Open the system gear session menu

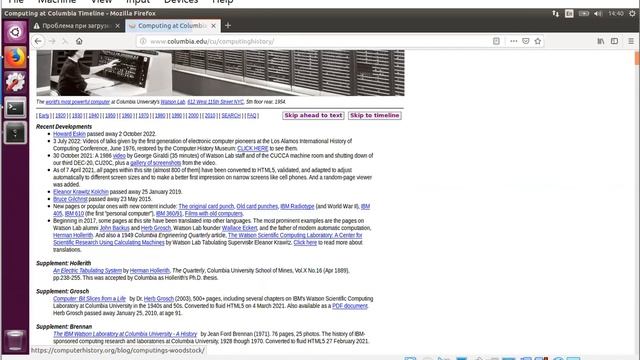point(632,13)
